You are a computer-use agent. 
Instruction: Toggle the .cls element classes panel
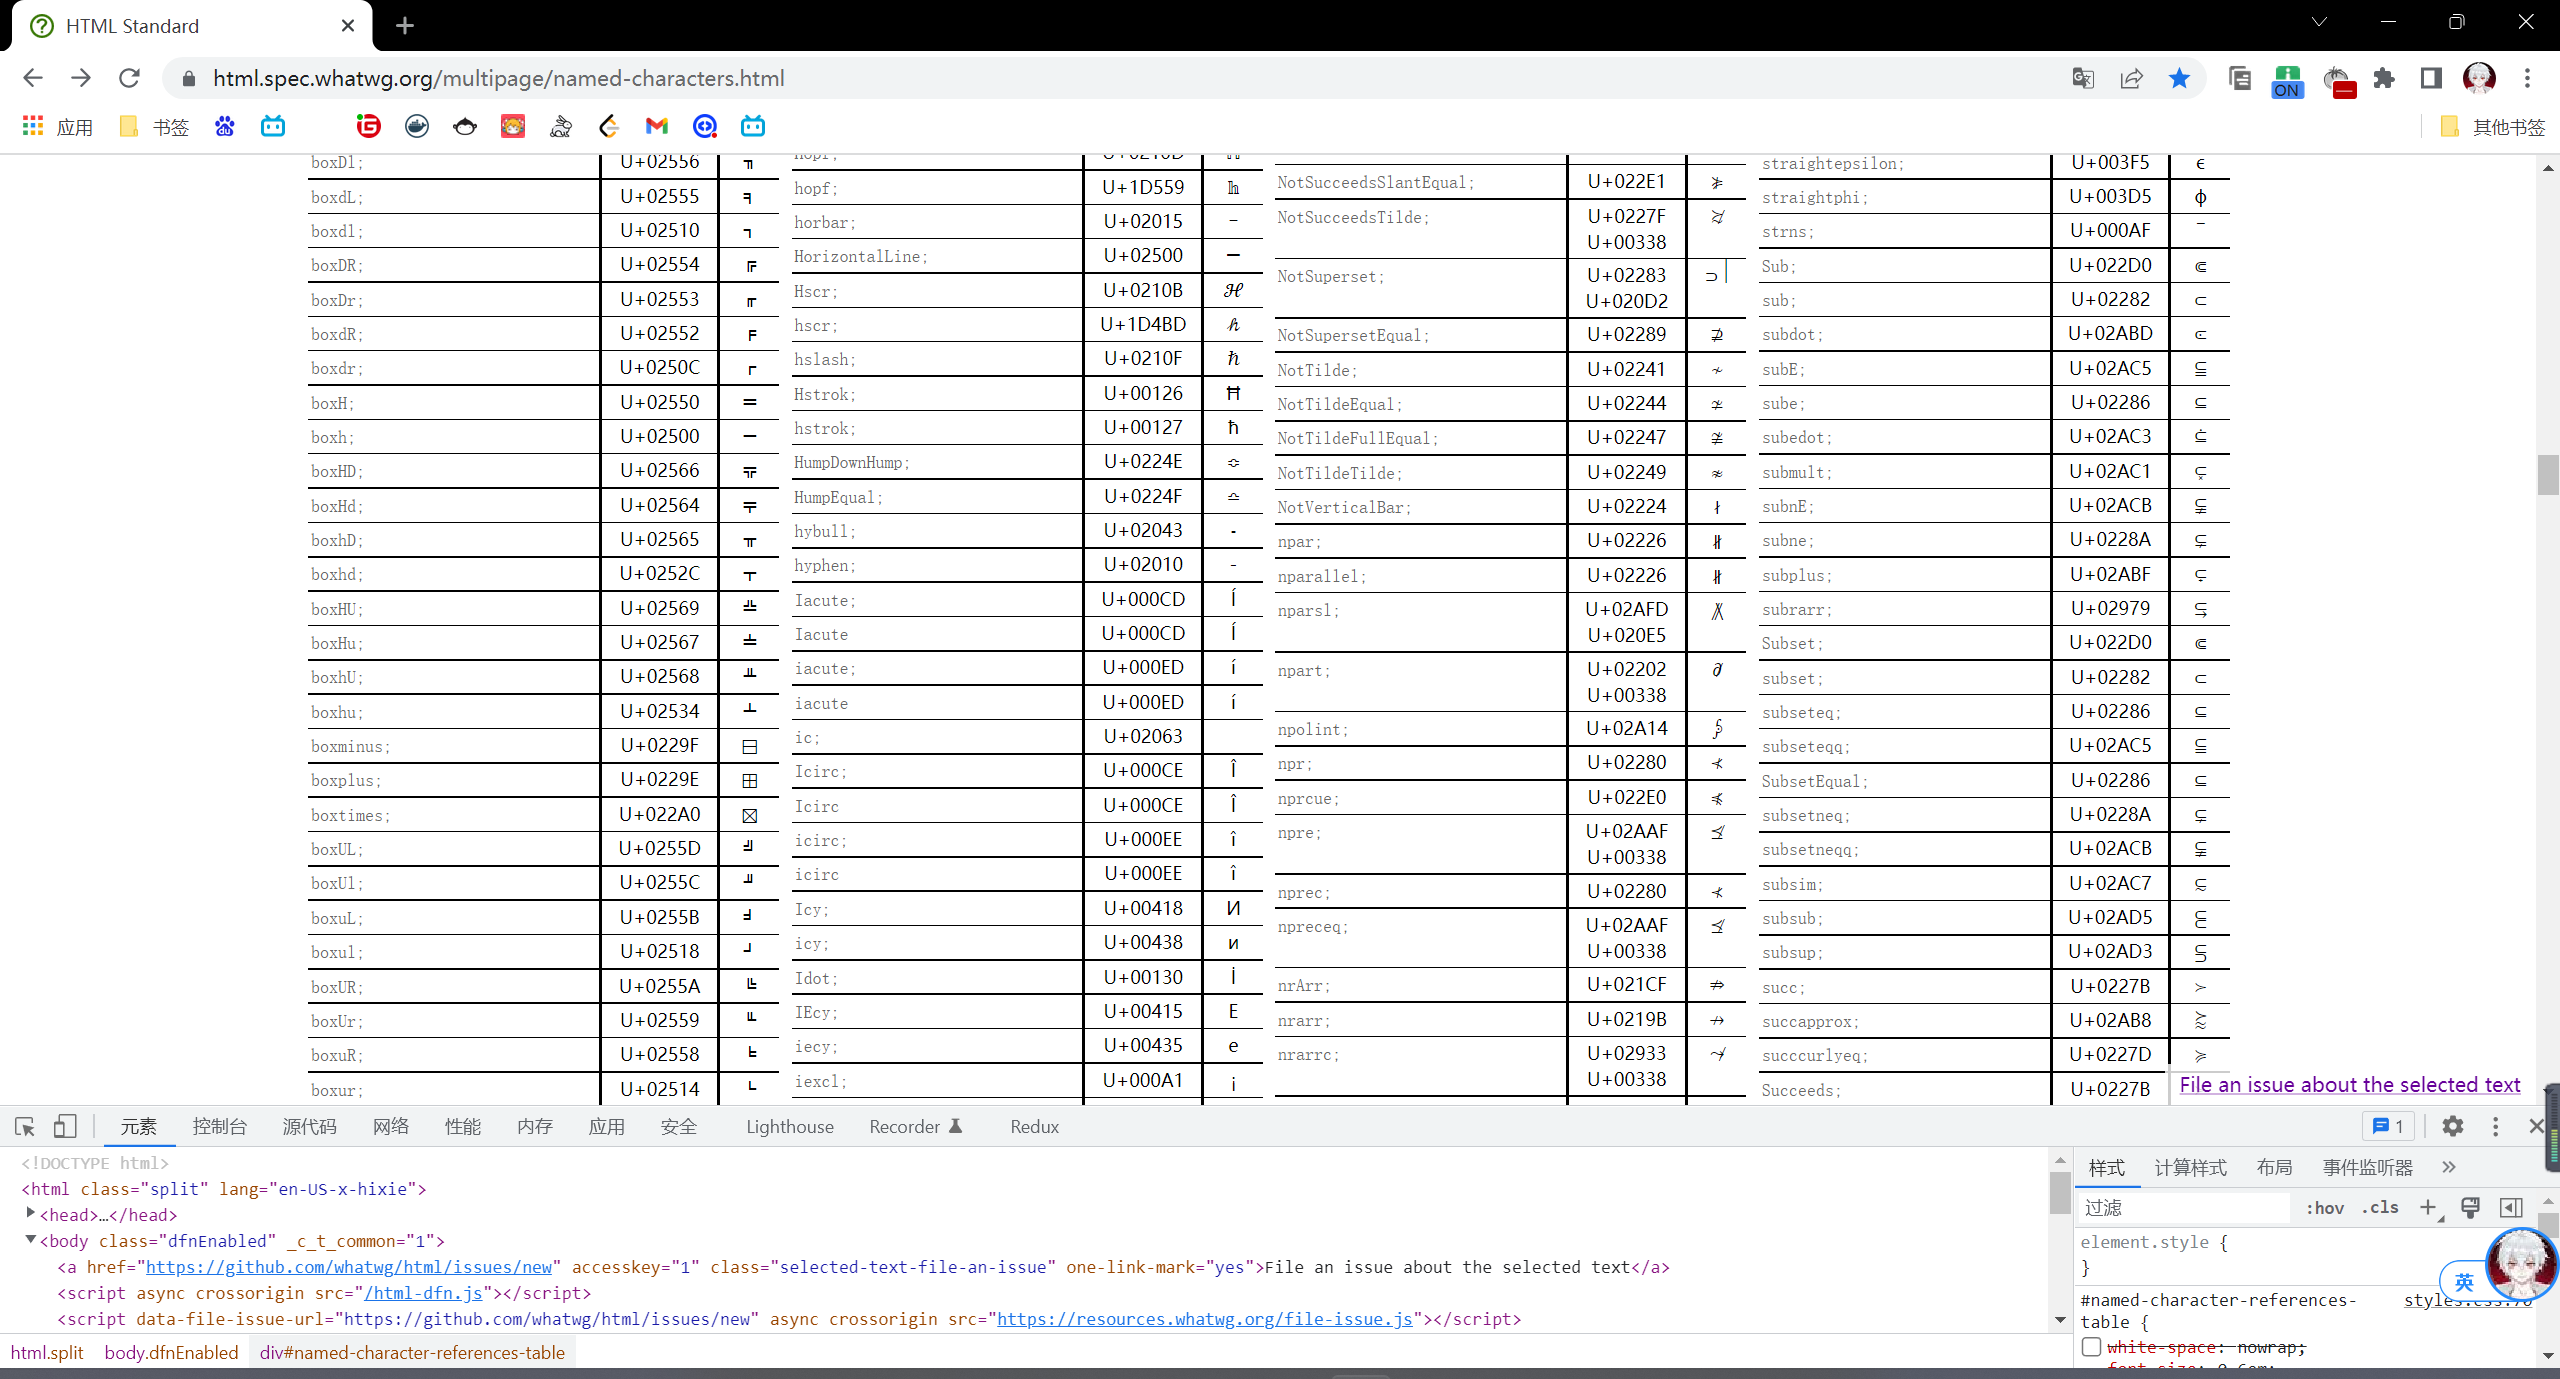(x=2380, y=1208)
